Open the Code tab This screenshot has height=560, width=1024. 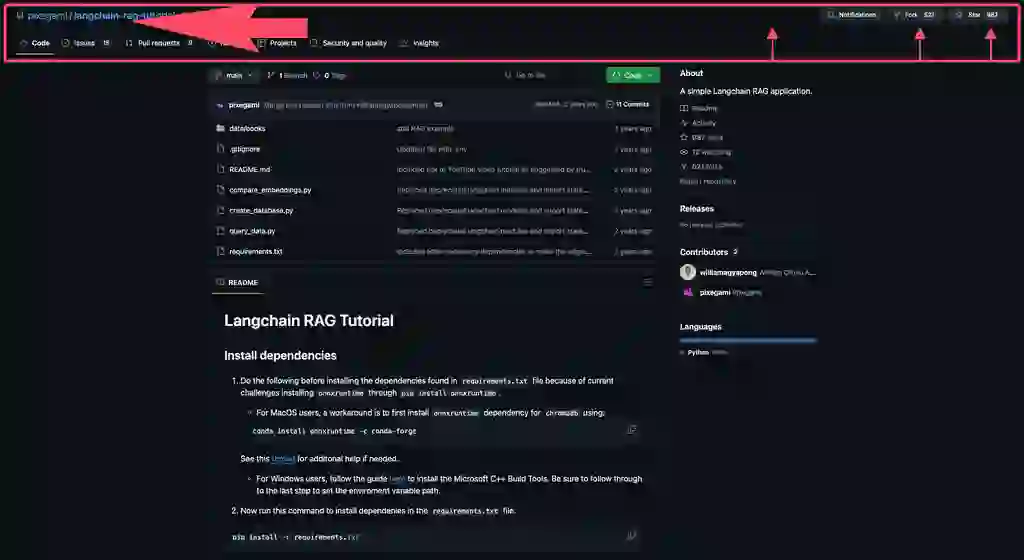click(x=35, y=43)
